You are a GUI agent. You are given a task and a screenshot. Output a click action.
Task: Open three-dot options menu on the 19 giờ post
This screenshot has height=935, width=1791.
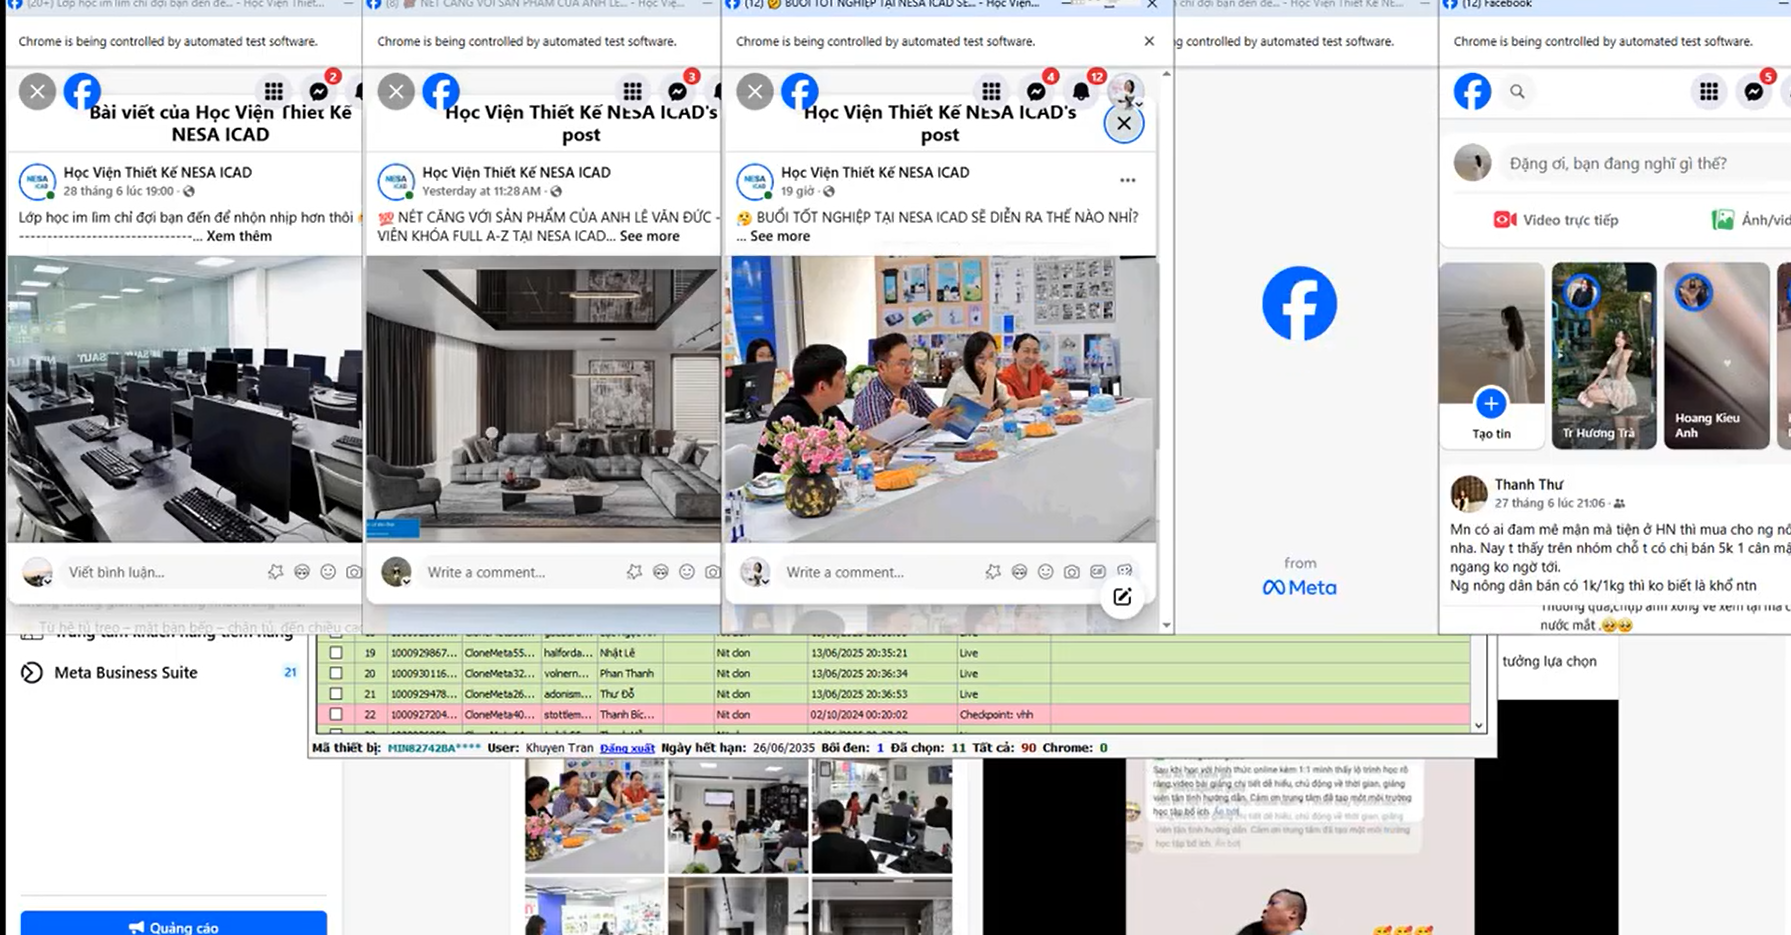tap(1127, 181)
